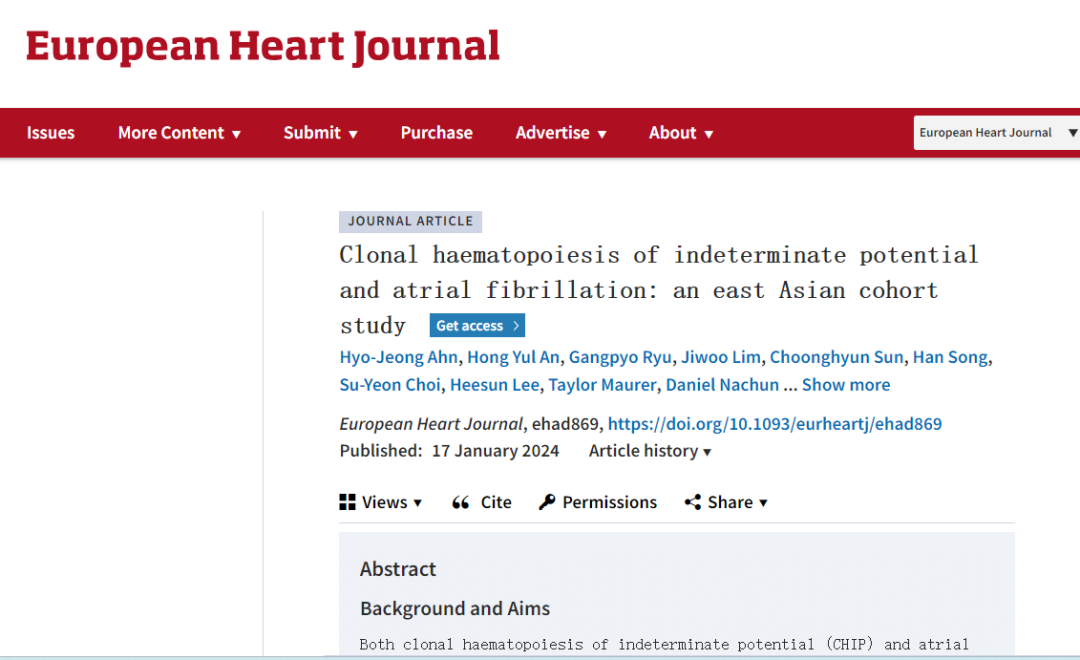Open the About dropdown menu

click(681, 132)
